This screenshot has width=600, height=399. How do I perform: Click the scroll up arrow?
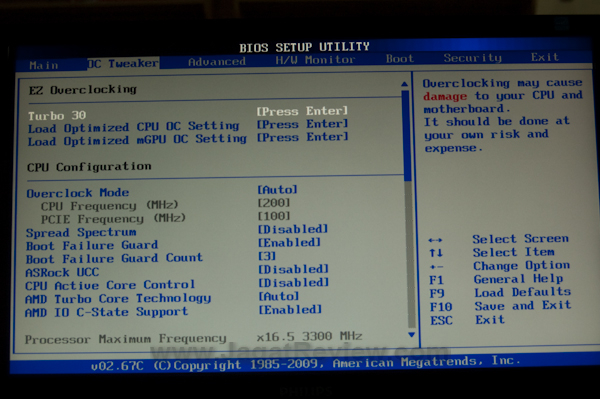[x=405, y=84]
